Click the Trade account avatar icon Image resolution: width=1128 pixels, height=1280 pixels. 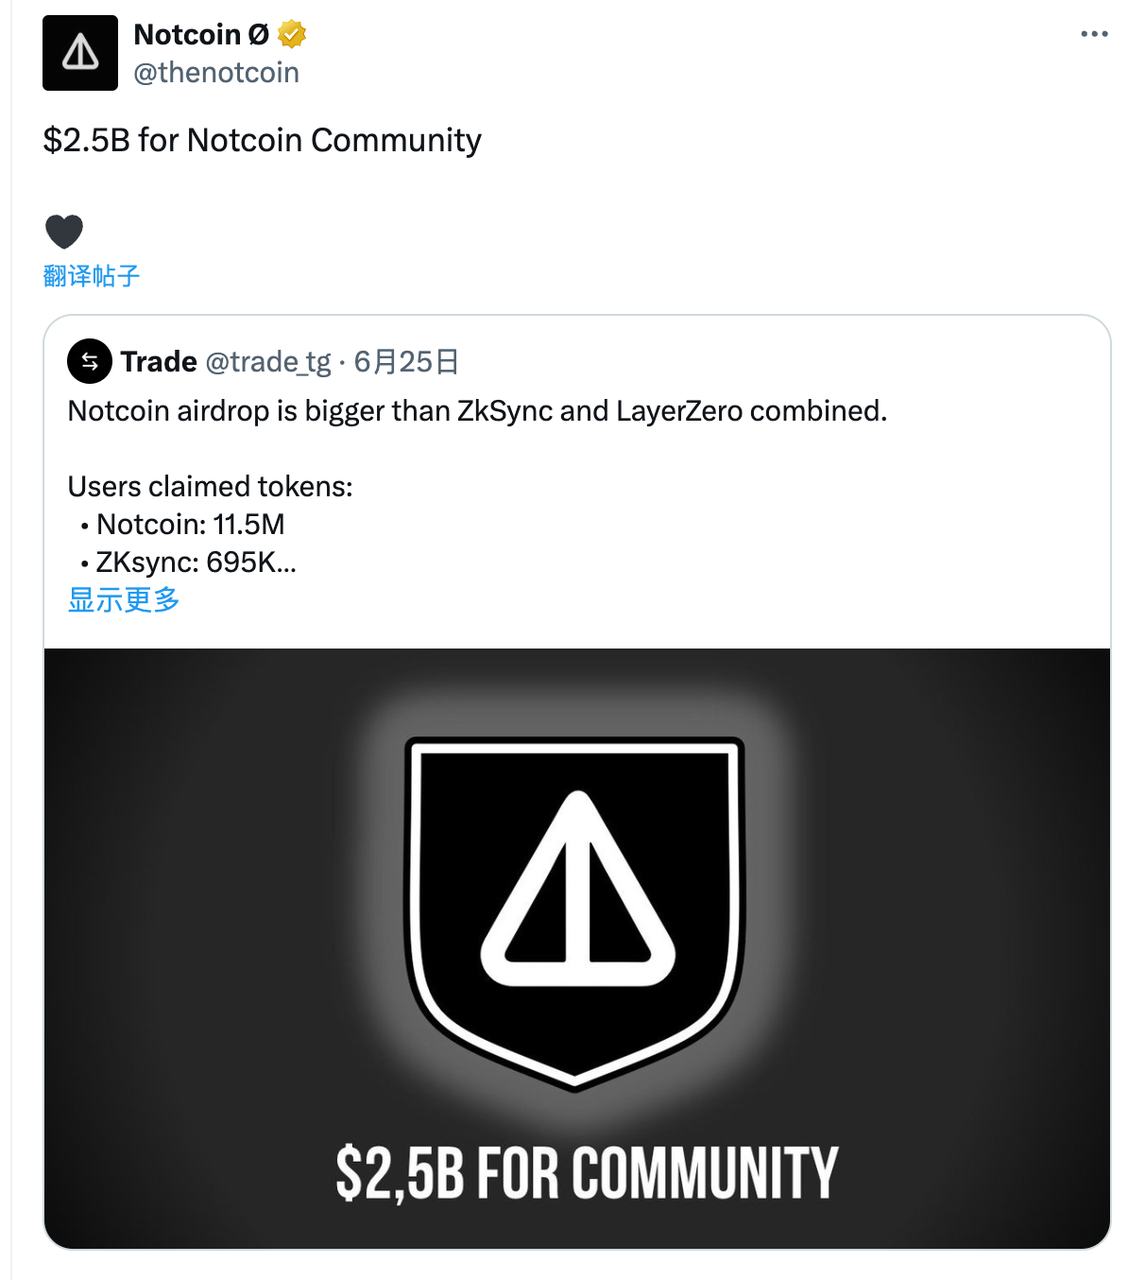[x=89, y=361]
